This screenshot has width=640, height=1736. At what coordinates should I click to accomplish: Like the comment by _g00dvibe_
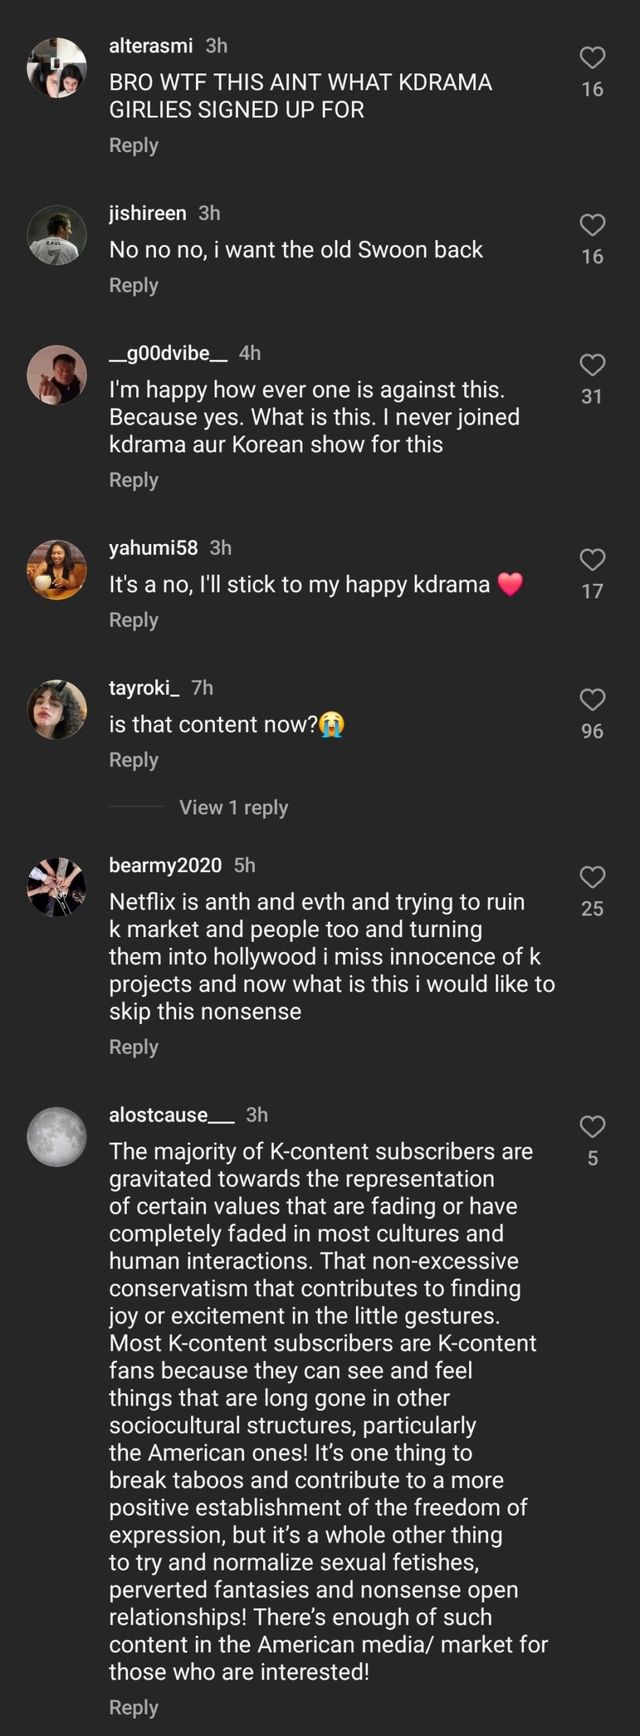click(x=592, y=365)
